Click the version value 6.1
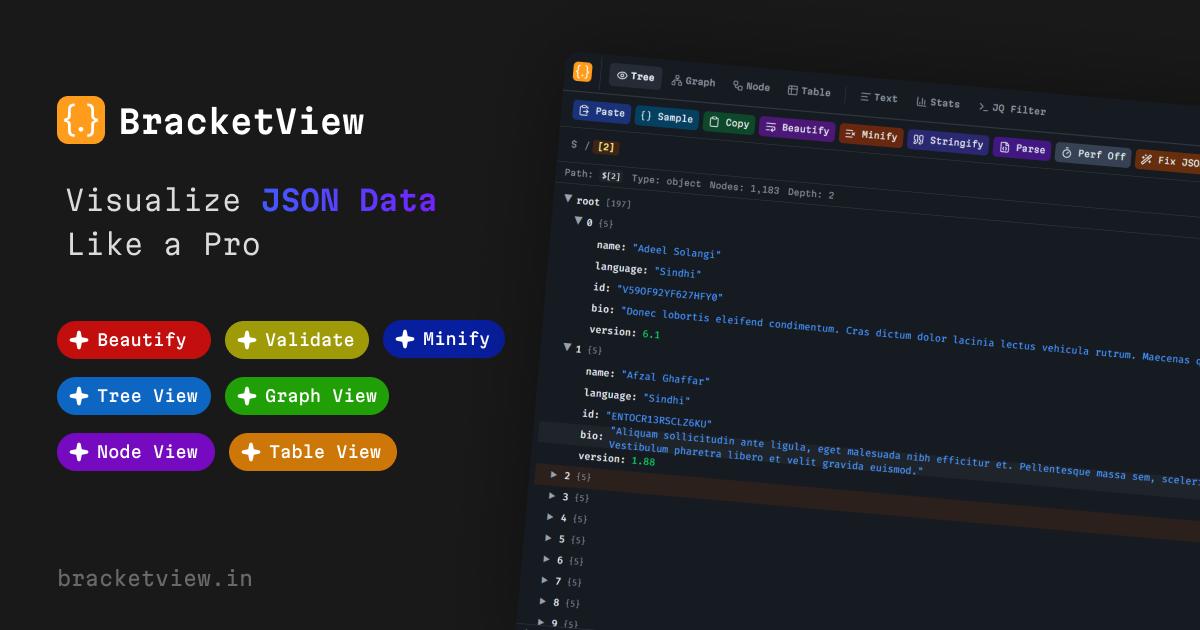The width and height of the screenshot is (1200, 630). coord(651,334)
